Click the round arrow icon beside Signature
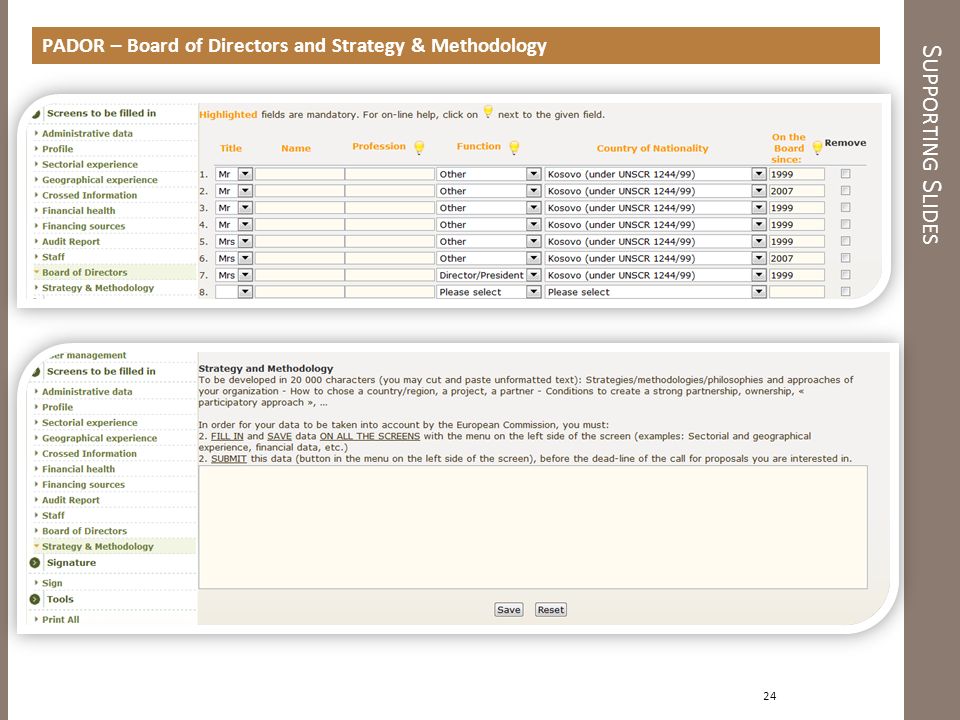The height and width of the screenshot is (720, 960). click(35, 563)
